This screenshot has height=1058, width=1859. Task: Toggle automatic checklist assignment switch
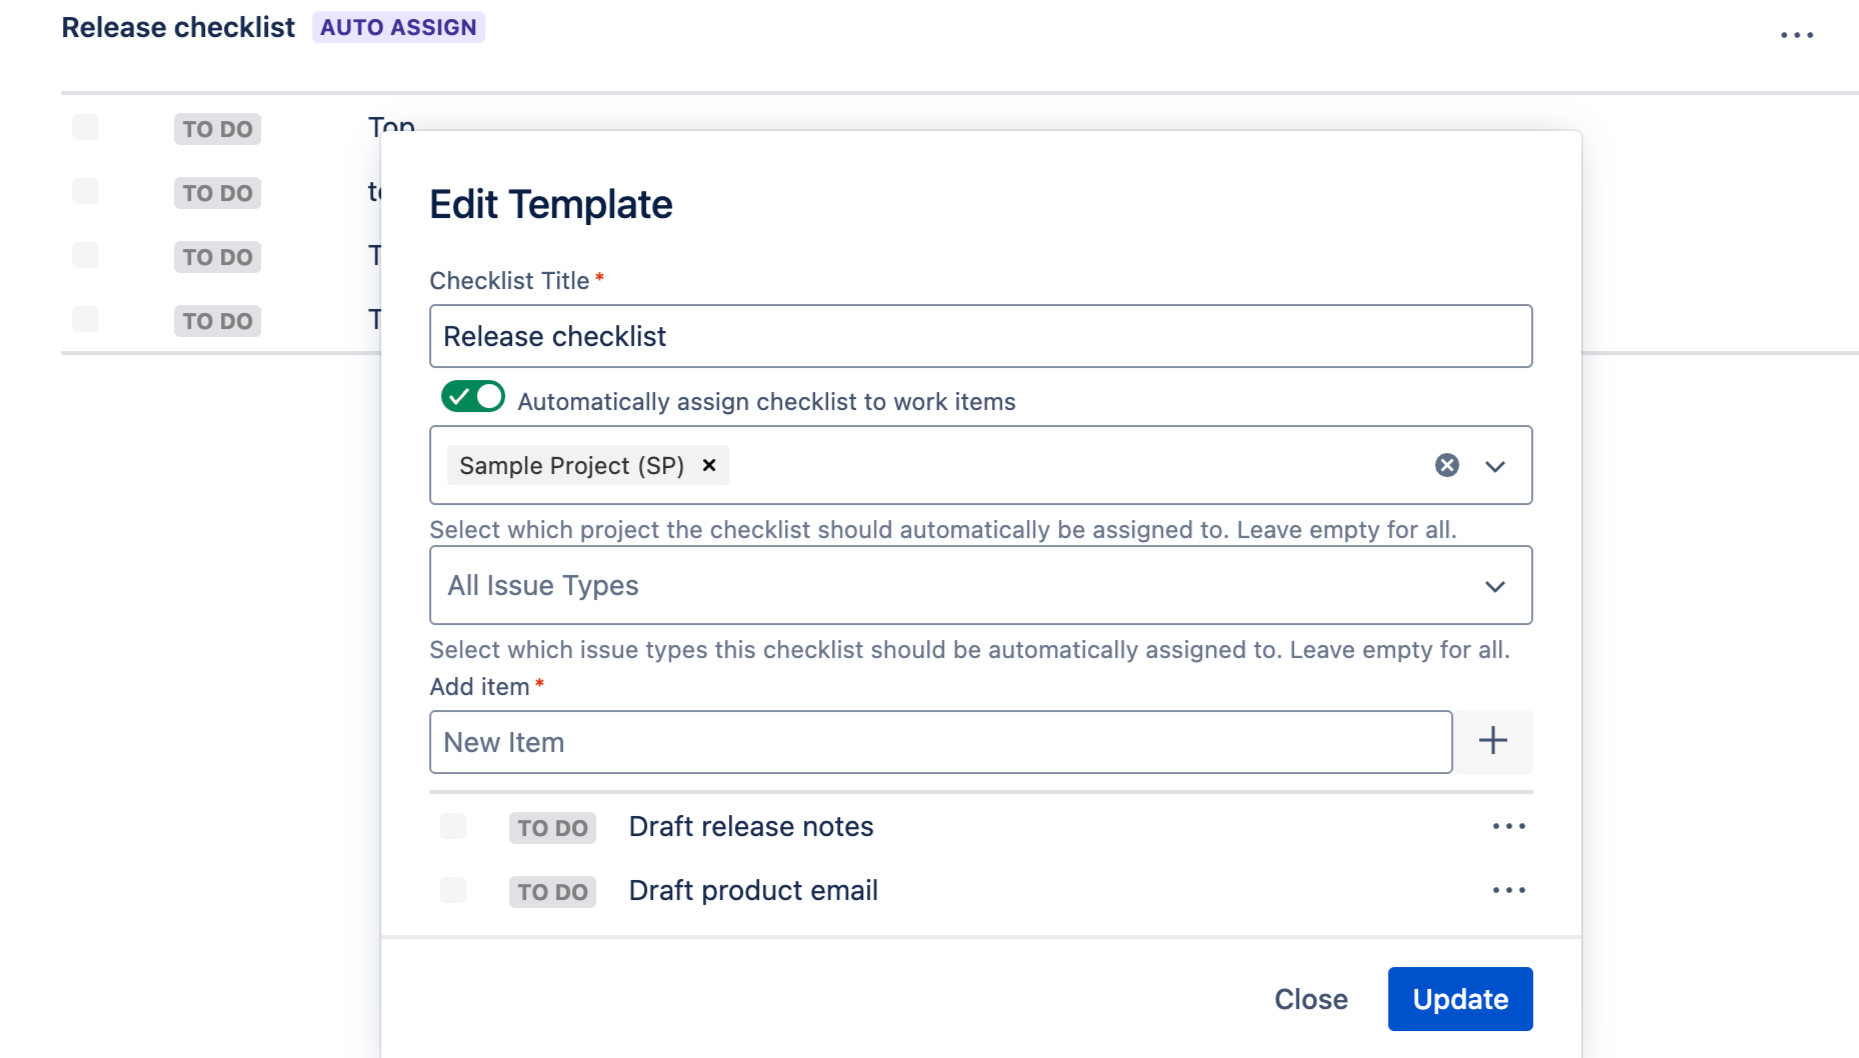point(473,397)
